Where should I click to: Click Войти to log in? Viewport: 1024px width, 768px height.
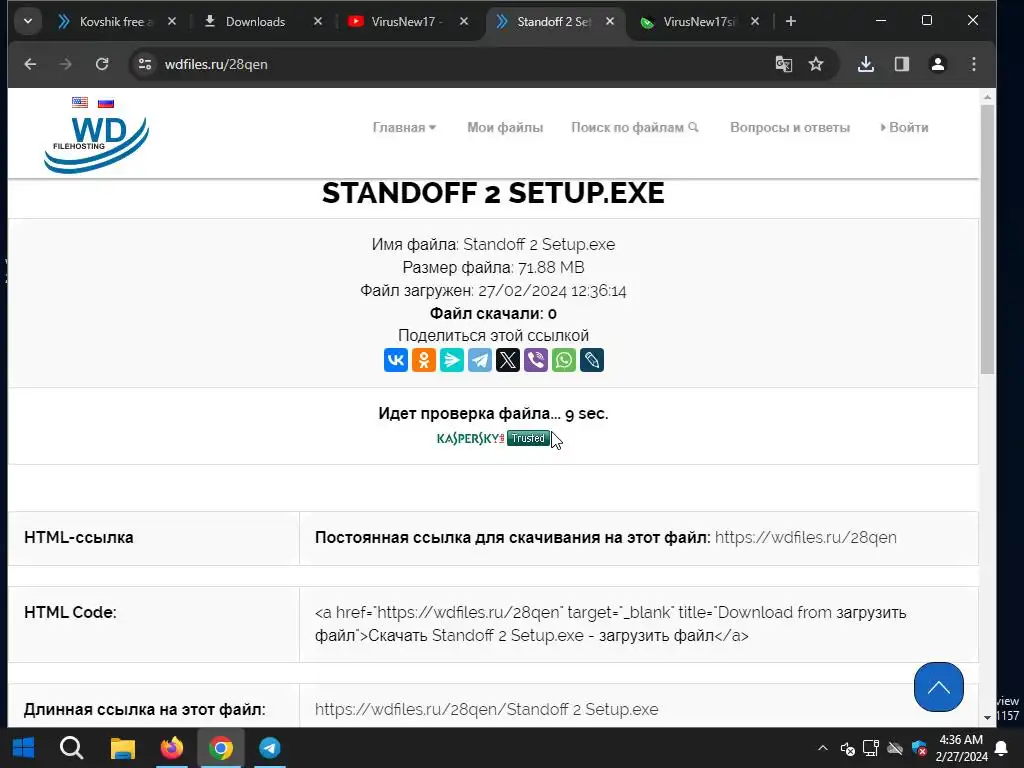coord(904,127)
